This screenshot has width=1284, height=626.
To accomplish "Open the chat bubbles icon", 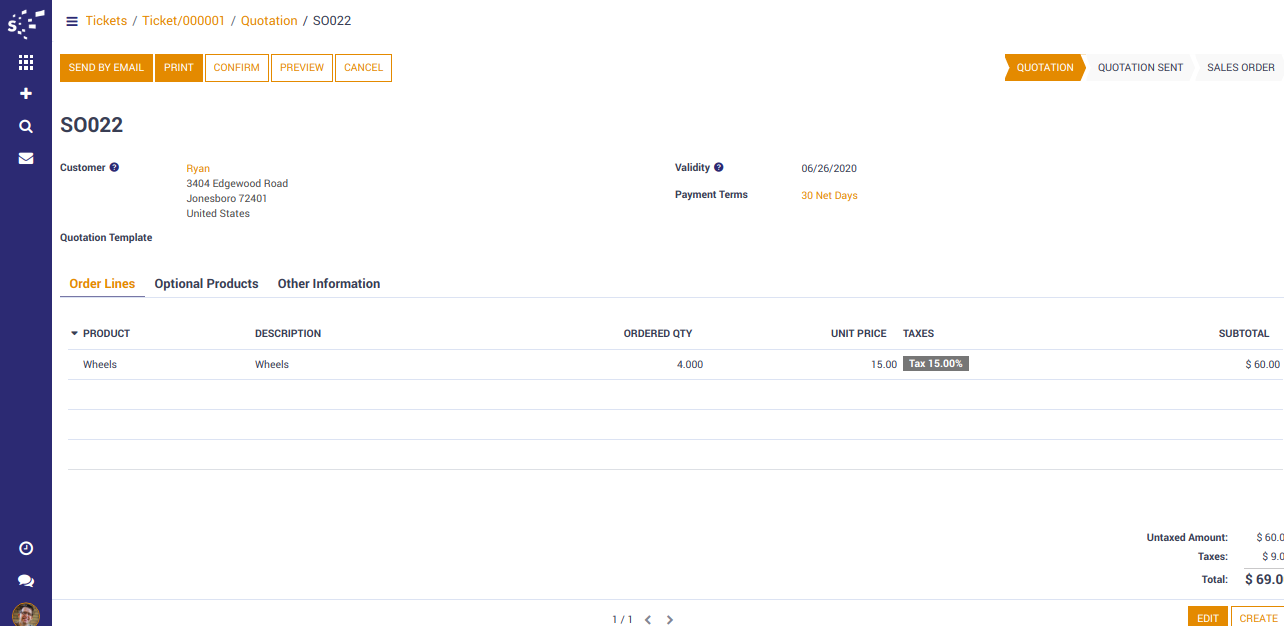I will (26, 581).
